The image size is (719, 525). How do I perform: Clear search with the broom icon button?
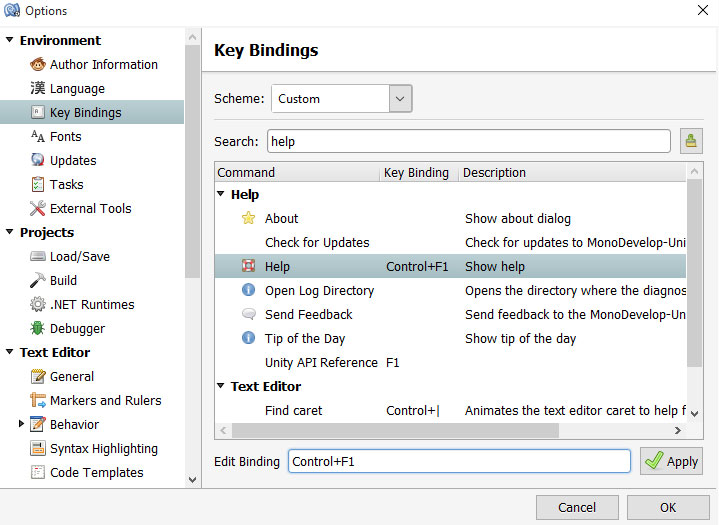tap(691, 141)
